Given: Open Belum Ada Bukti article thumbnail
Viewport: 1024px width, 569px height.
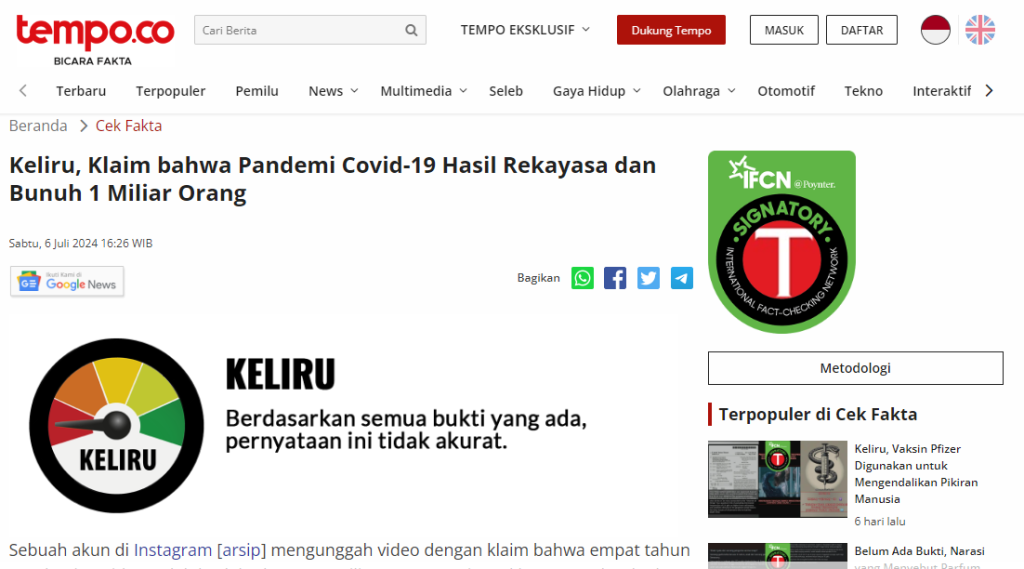Looking at the screenshot, I should tap(777, 556).
